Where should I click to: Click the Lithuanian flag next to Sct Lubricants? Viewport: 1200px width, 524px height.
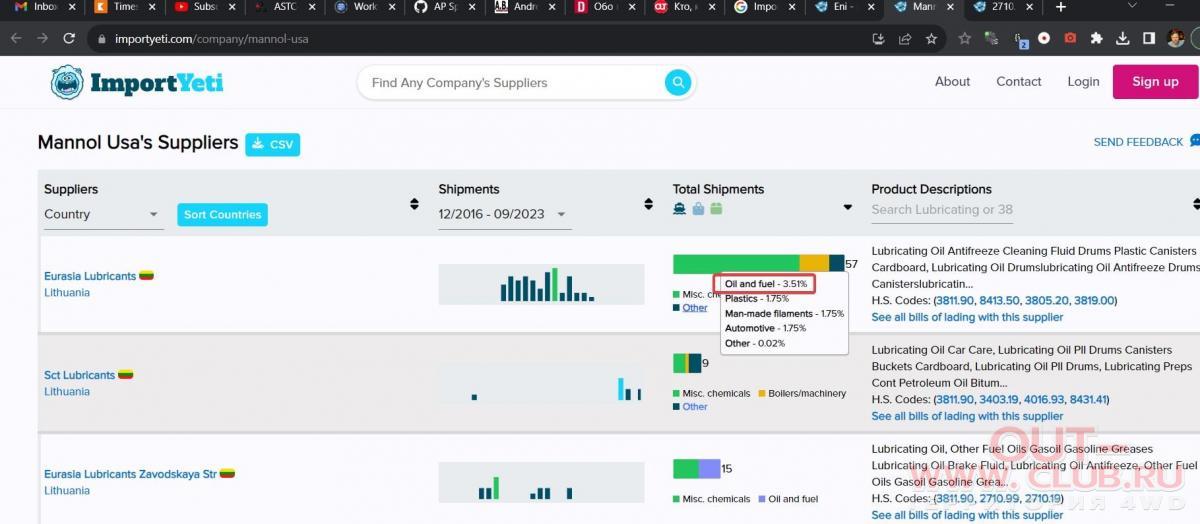point(126,375)
